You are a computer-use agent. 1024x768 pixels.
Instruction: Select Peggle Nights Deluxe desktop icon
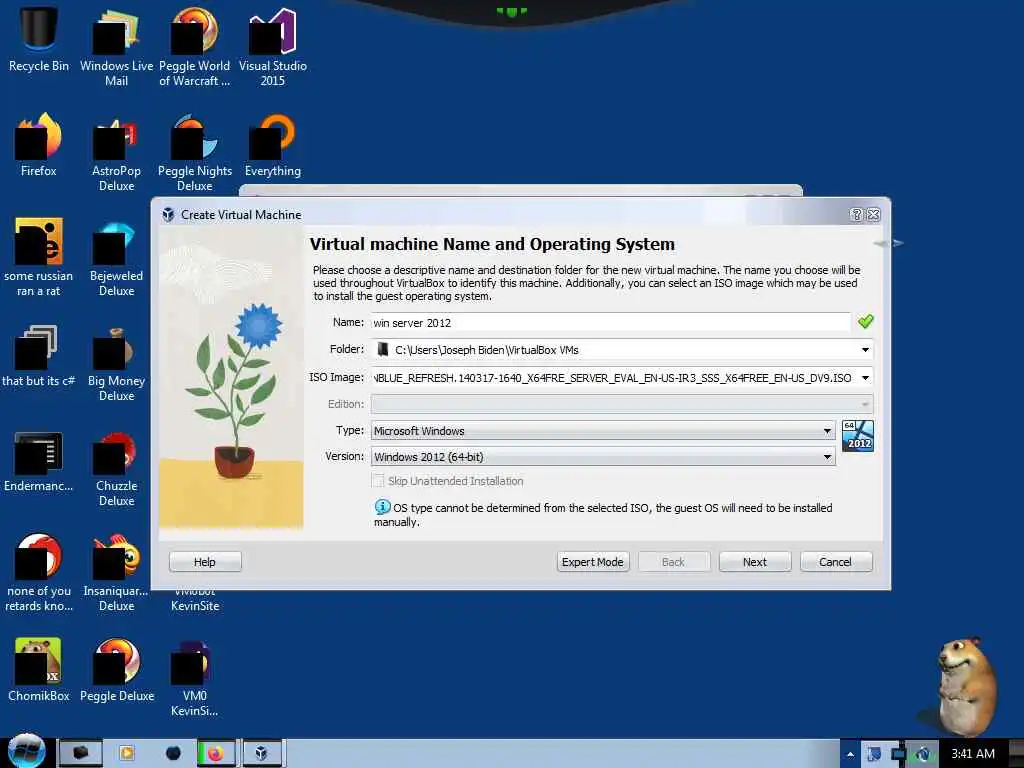point(194,152)
